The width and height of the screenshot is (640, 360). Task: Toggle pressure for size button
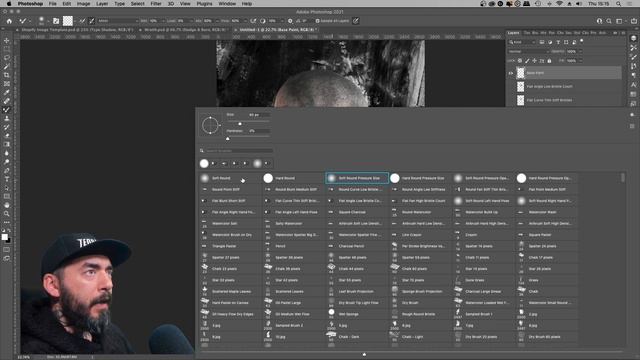tap(356, 21)
